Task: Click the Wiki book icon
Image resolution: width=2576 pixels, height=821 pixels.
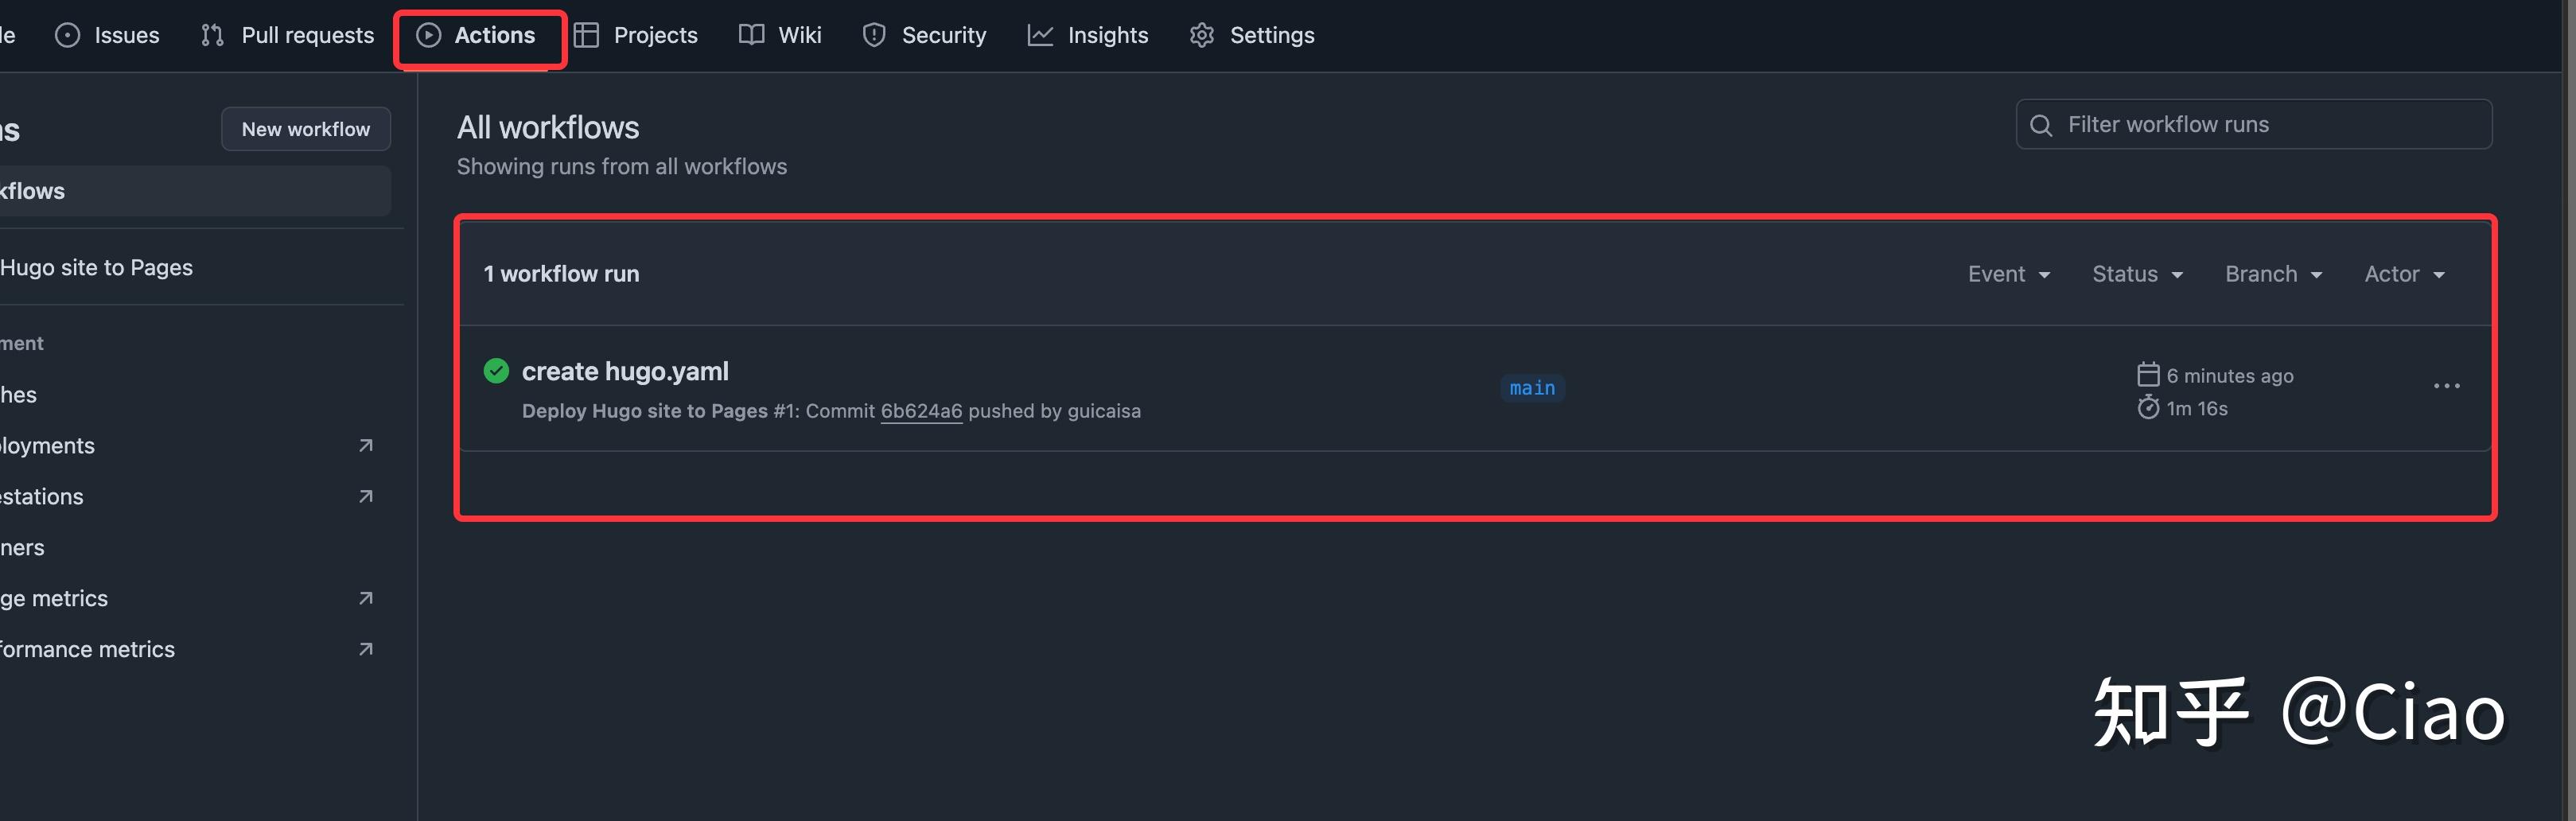Action: 751,36
